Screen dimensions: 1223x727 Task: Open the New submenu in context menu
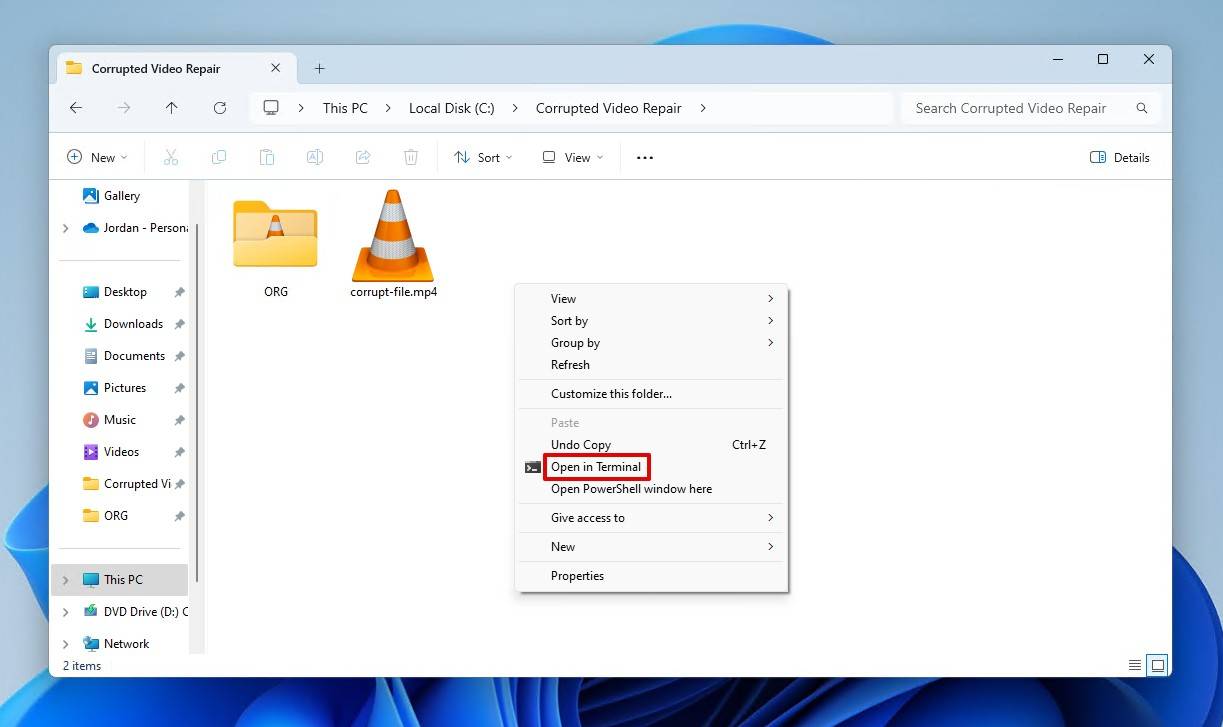point(651,547)
